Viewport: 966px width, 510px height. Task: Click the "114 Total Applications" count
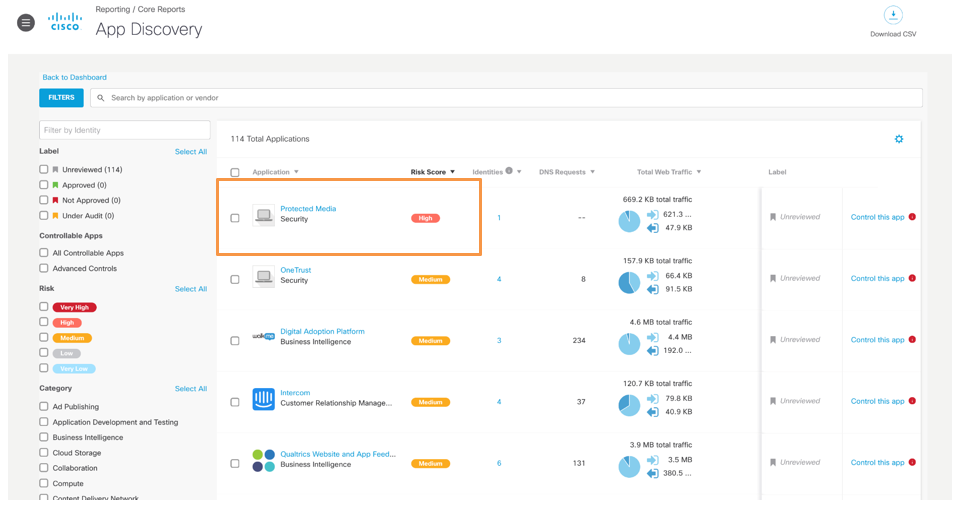coord(270,139)
